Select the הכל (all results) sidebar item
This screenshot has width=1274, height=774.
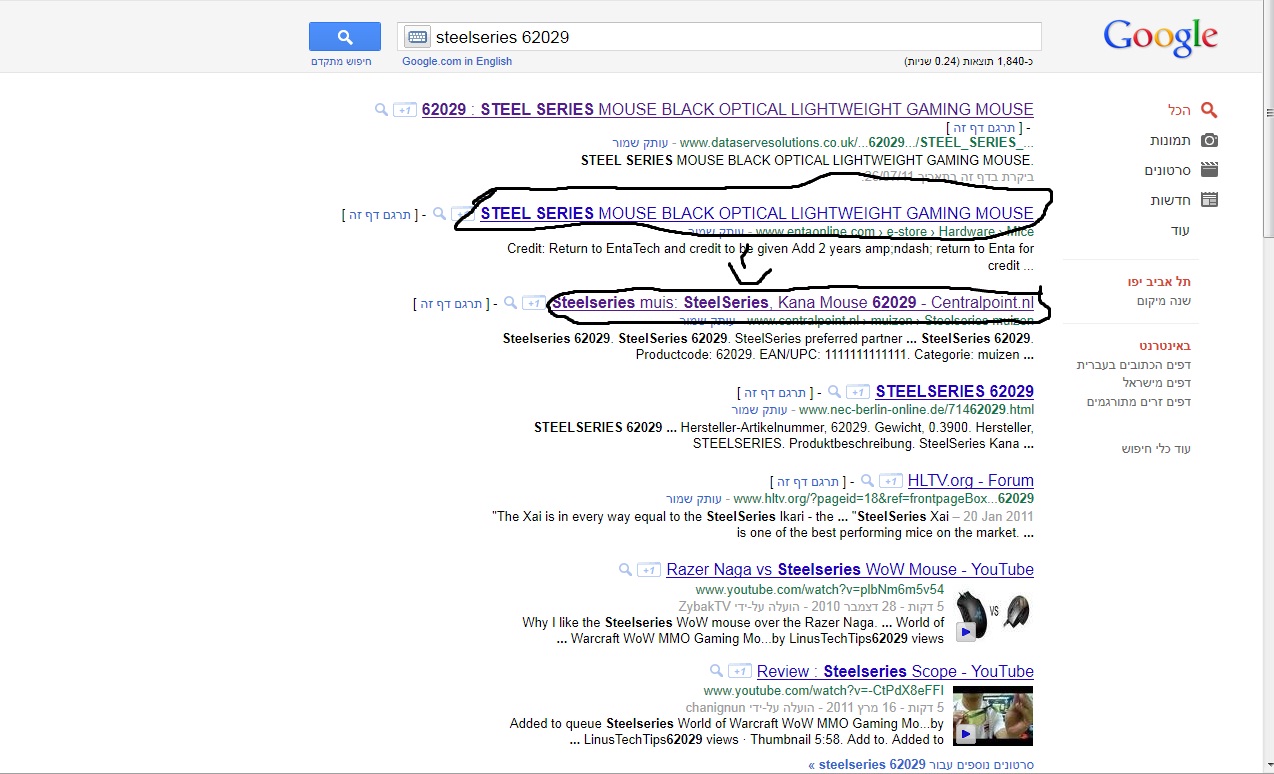tap(1179, 110)
